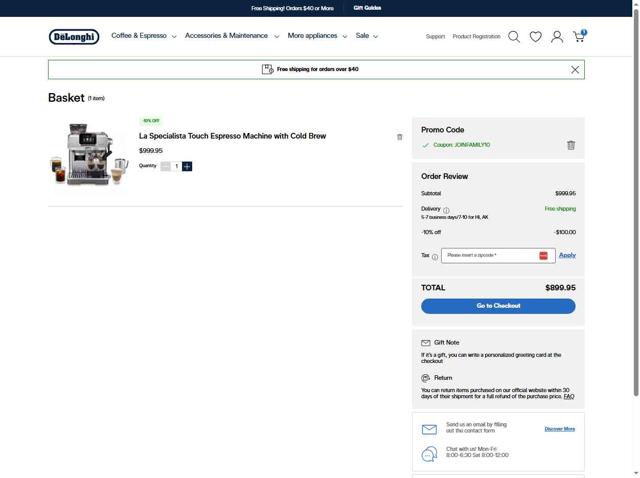Click the 10% OFF badge
Viewport: 640px width, 478px height.
(151, 121)
